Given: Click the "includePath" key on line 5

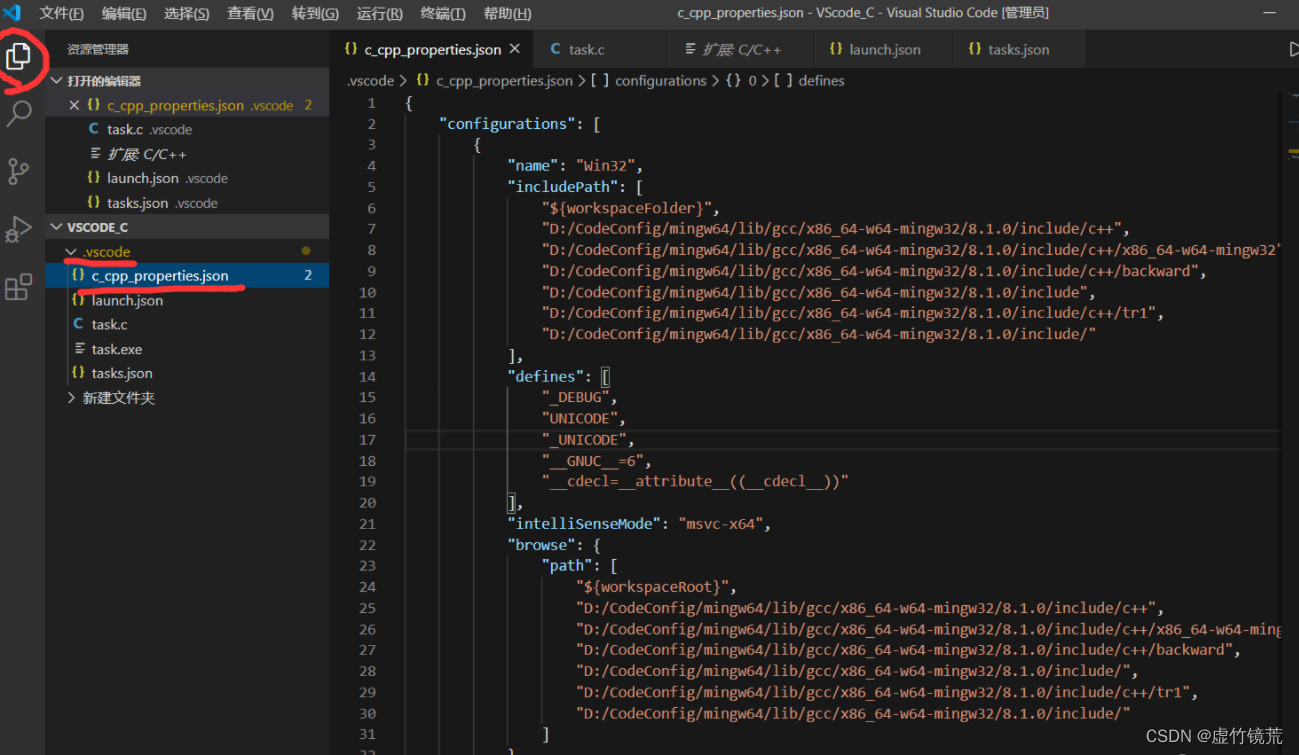Looking at the screenshot, I should [x=561, y=187].
